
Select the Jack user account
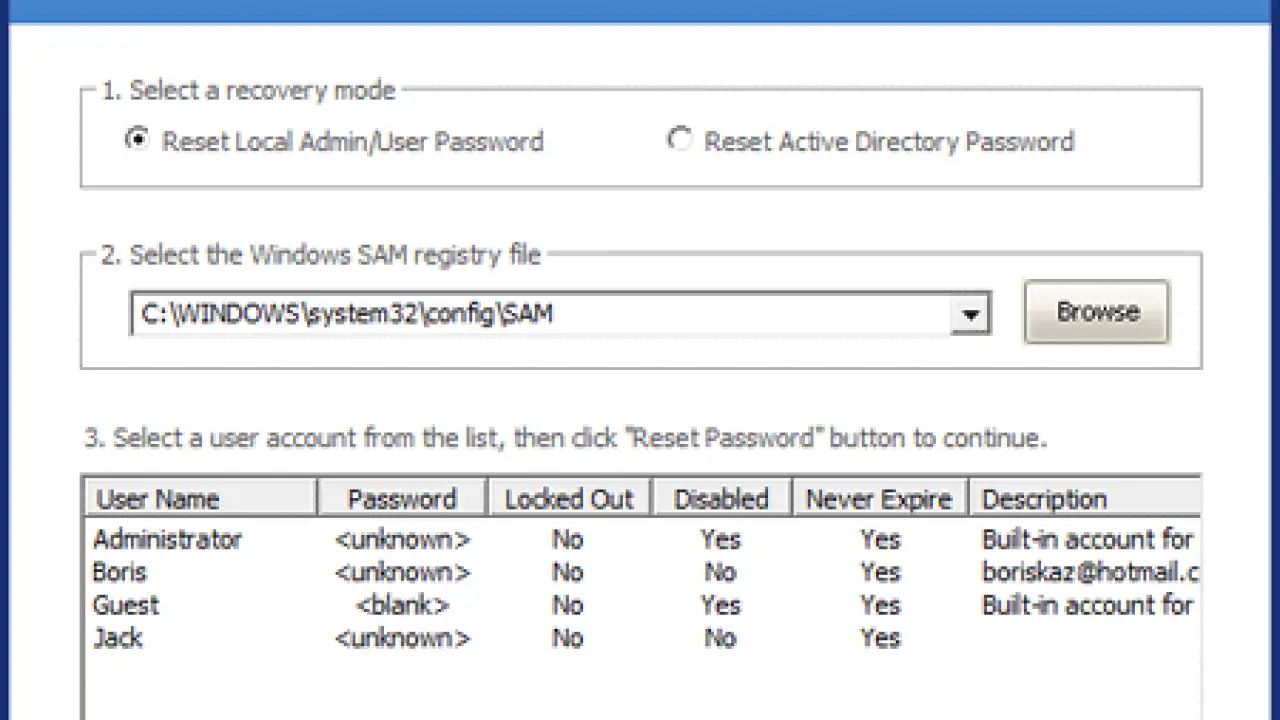click(642, 639)
